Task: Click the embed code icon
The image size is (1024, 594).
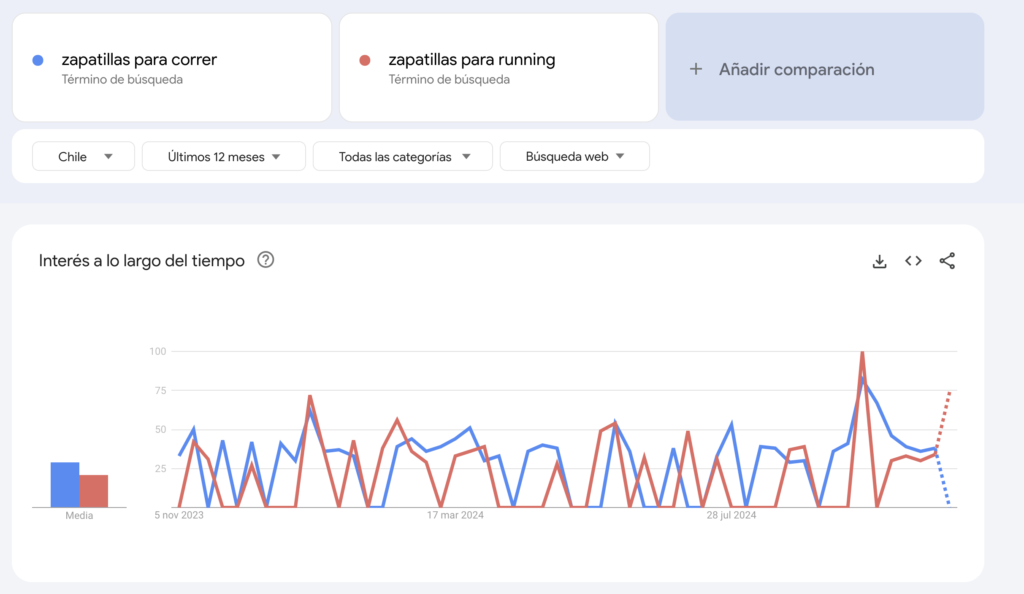Action: tap(913, 261)
